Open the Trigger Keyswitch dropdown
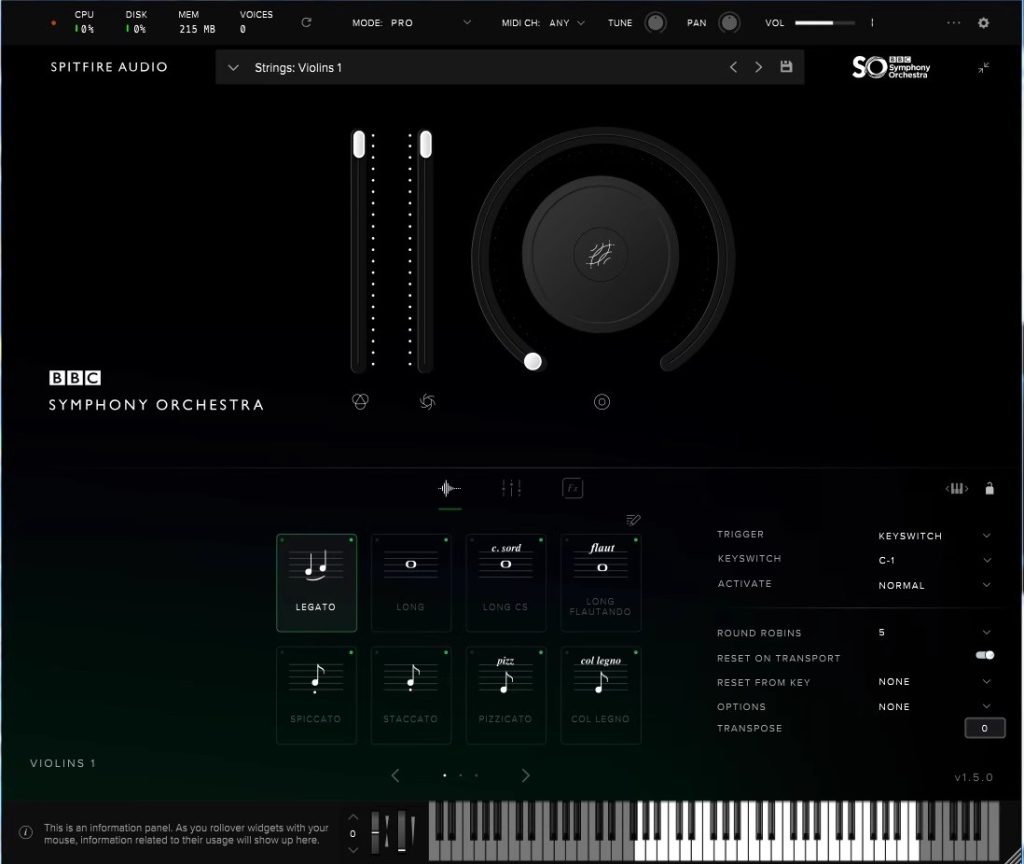This screenshot has width=1024, height=864. click(986, 536)
